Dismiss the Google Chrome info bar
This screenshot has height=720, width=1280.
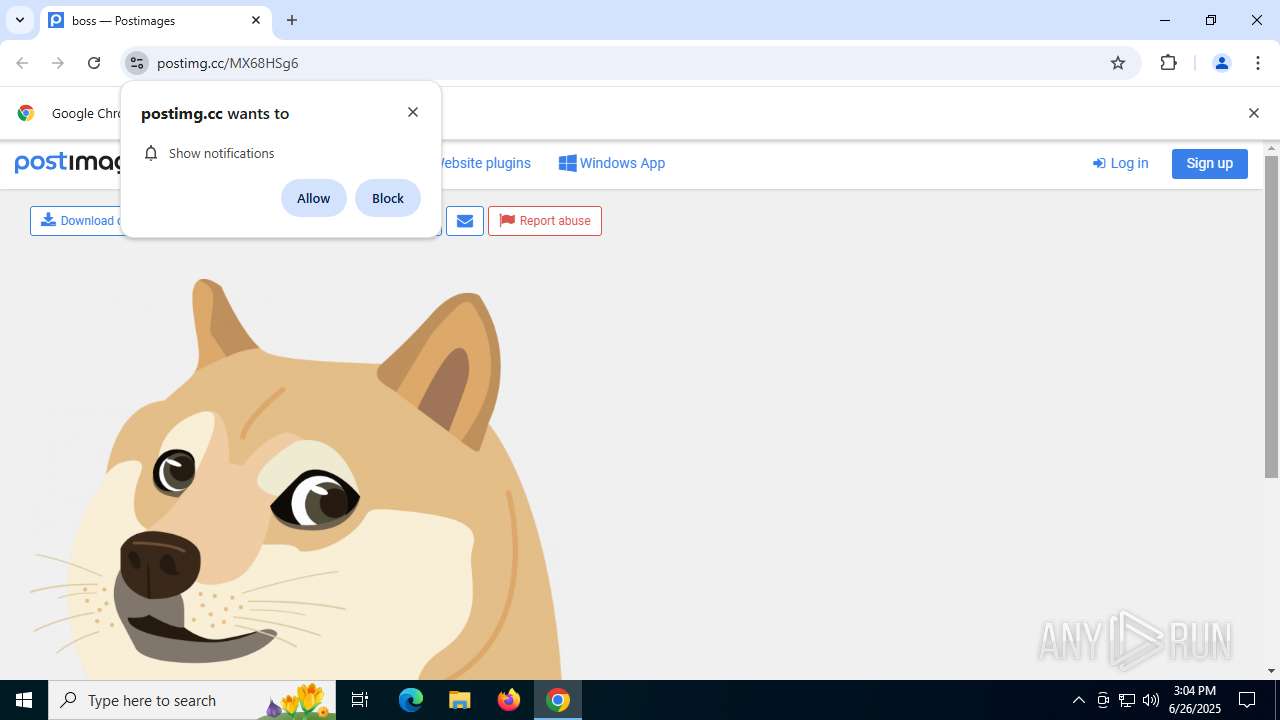tap(1253, 113)
